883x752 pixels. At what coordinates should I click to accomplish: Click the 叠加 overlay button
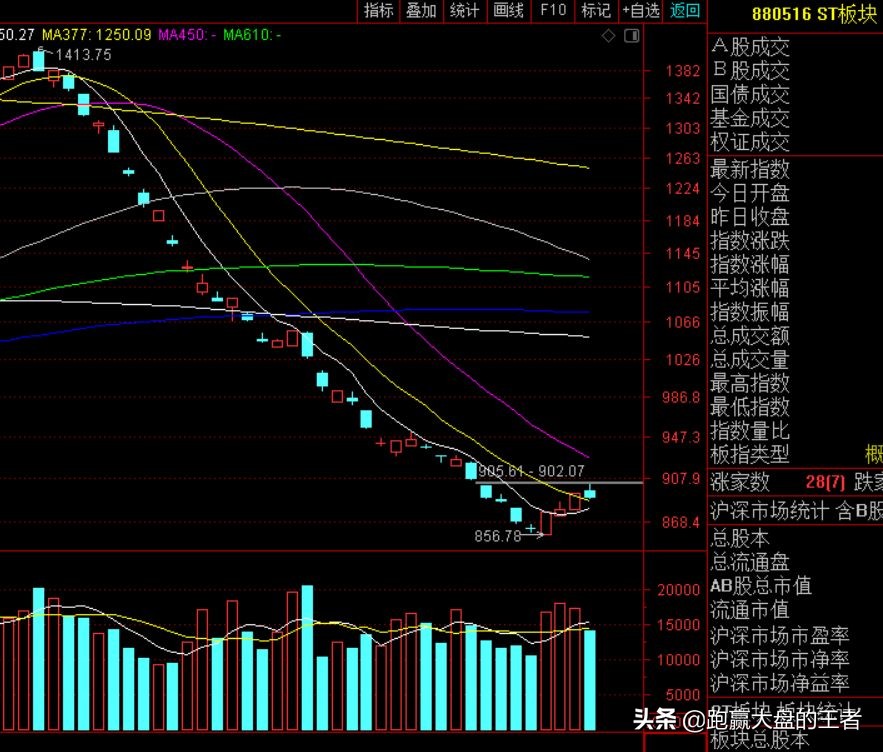[421, 11]
